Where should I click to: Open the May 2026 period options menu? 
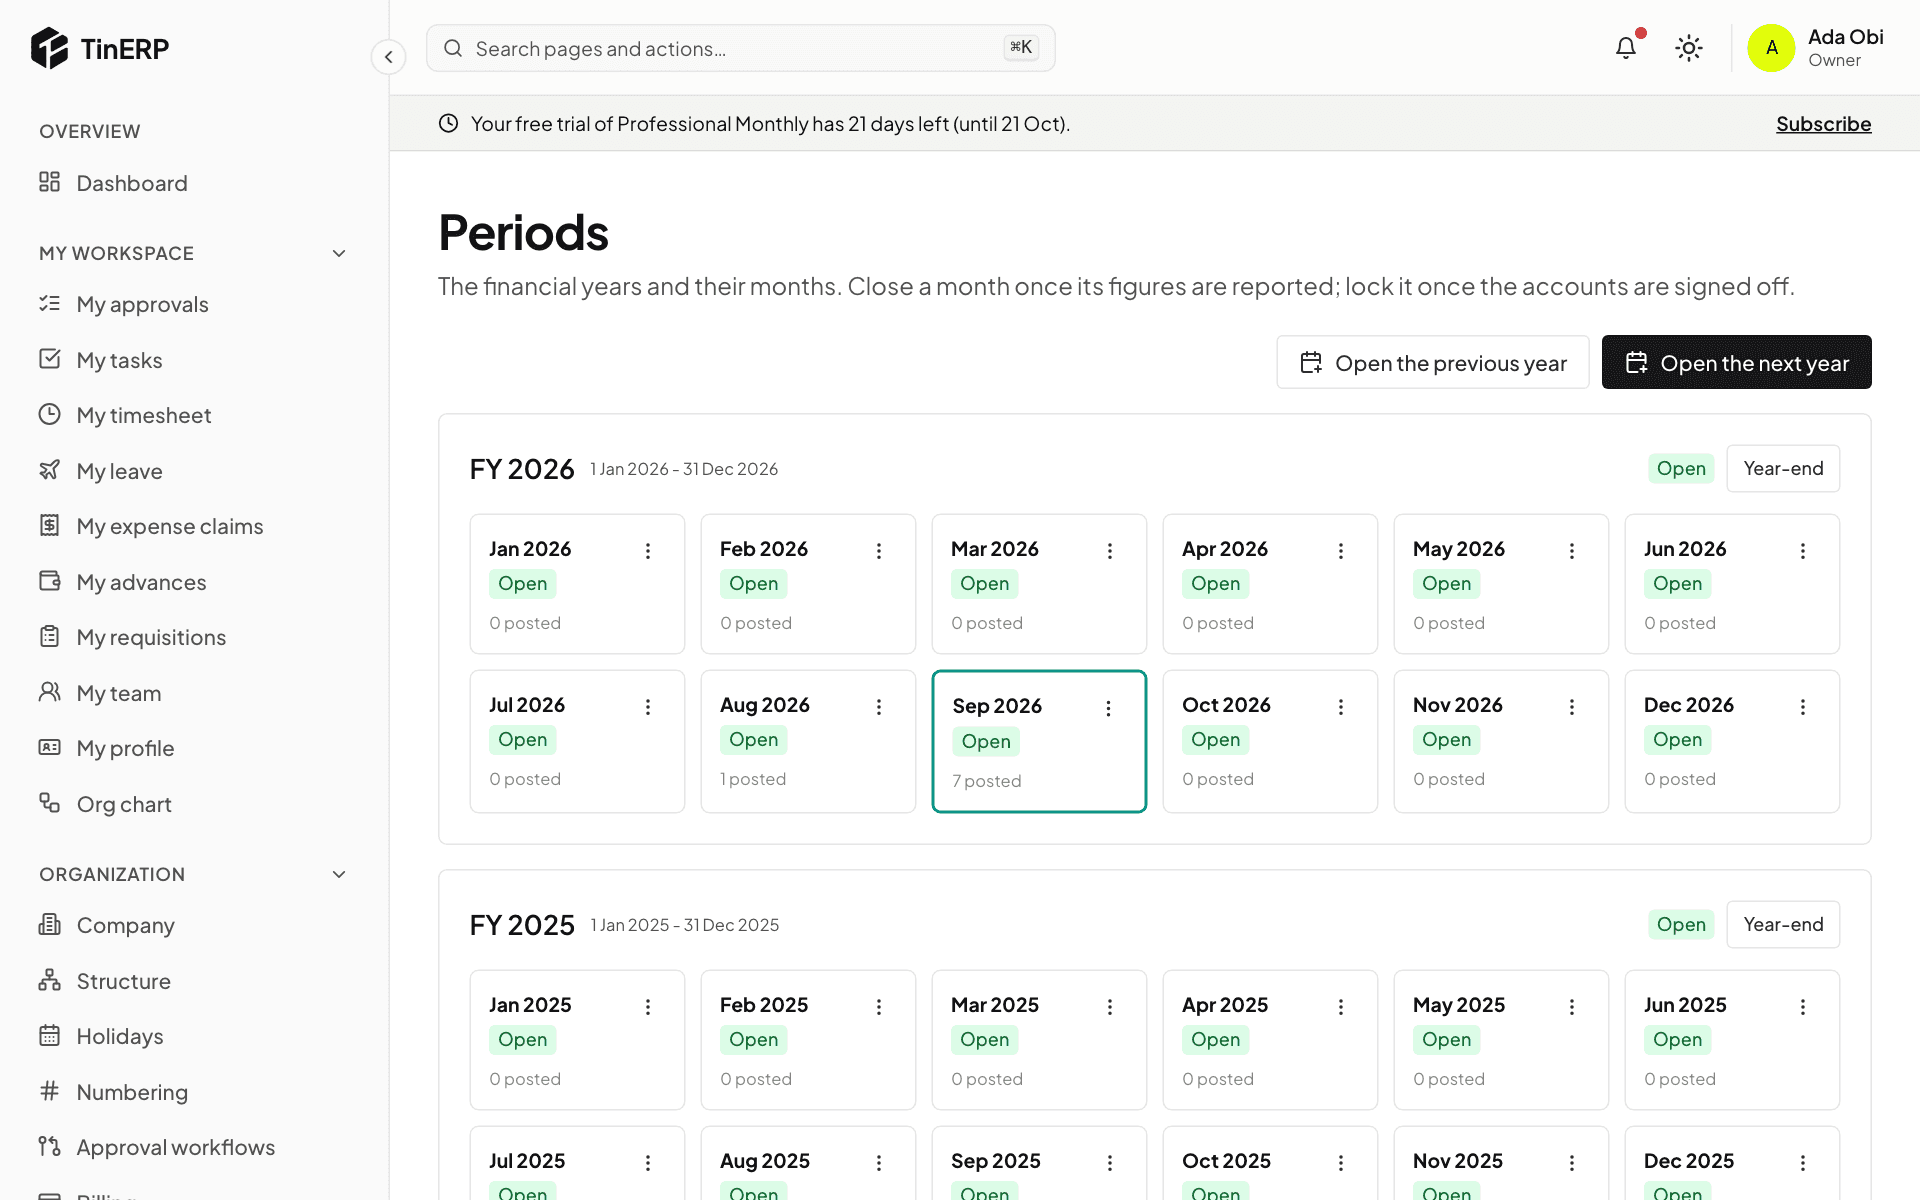(x=1572, y=551)
